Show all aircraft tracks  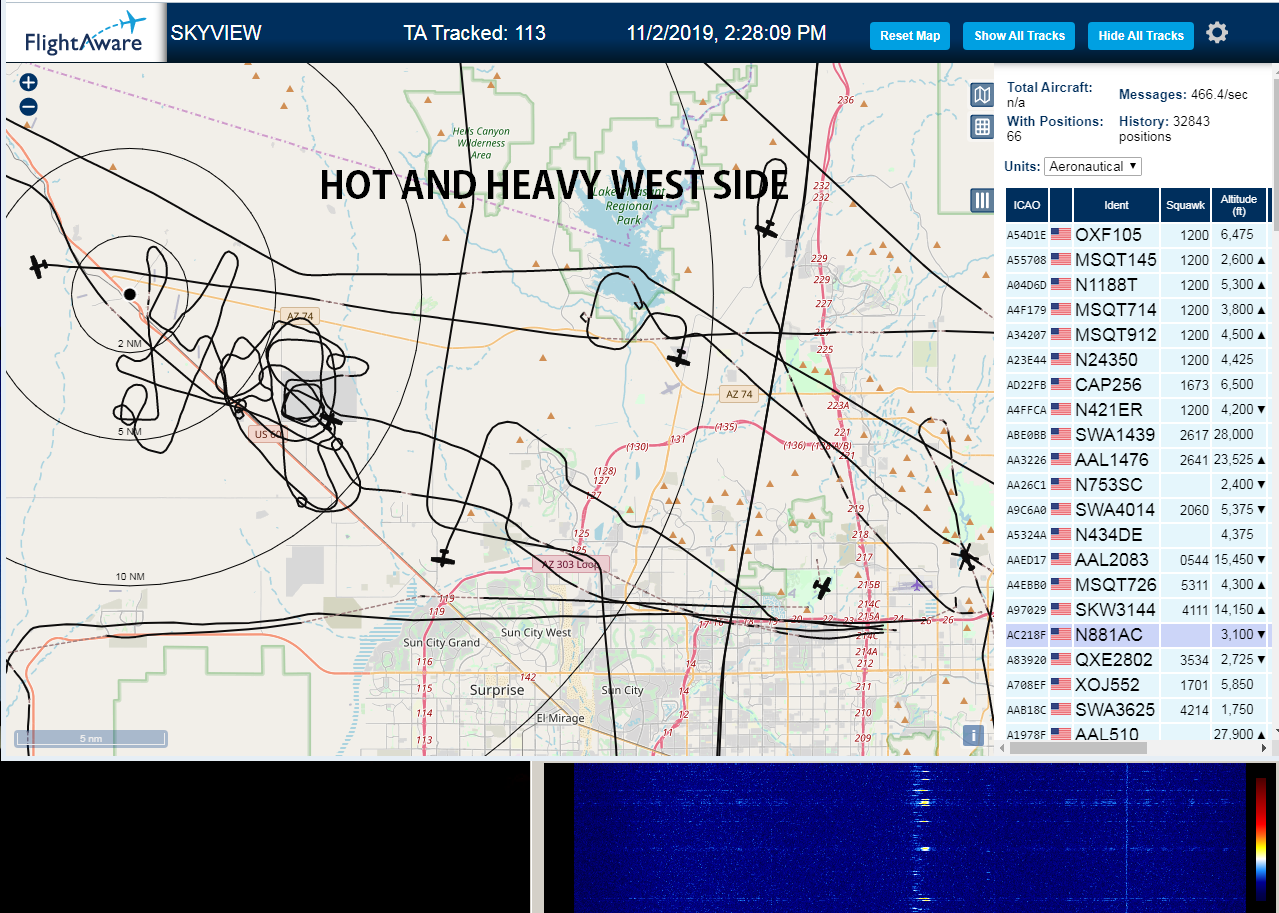click(1019, 35)
